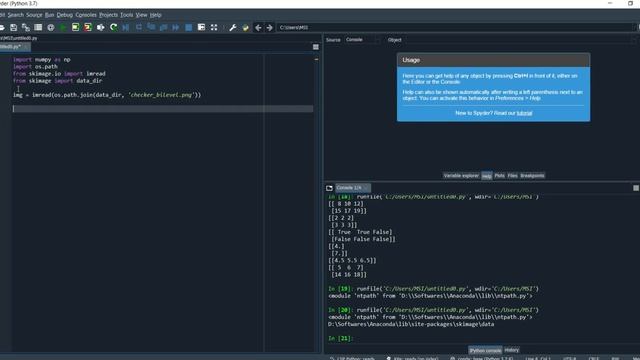Go back with the left arrow icon
The width and height of the screenshot is (640, 360).
coord(258,27)
